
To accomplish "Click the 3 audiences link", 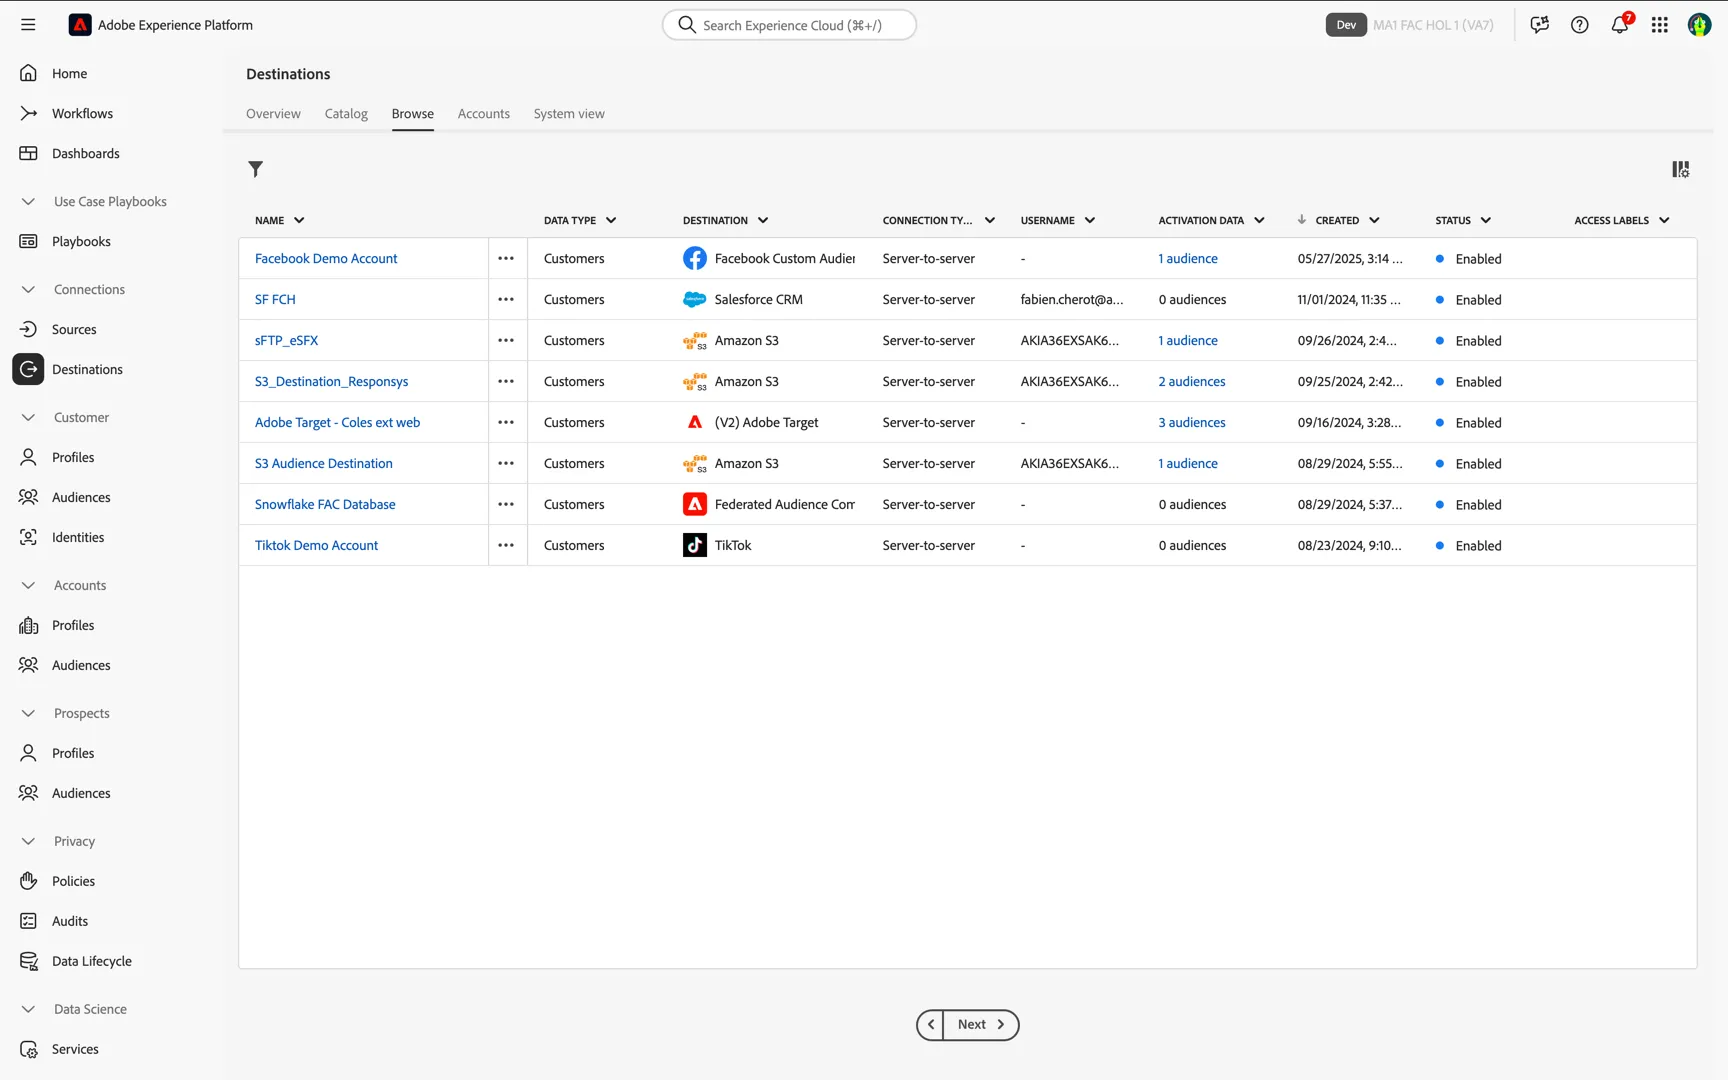I will tap(1192, 422).
